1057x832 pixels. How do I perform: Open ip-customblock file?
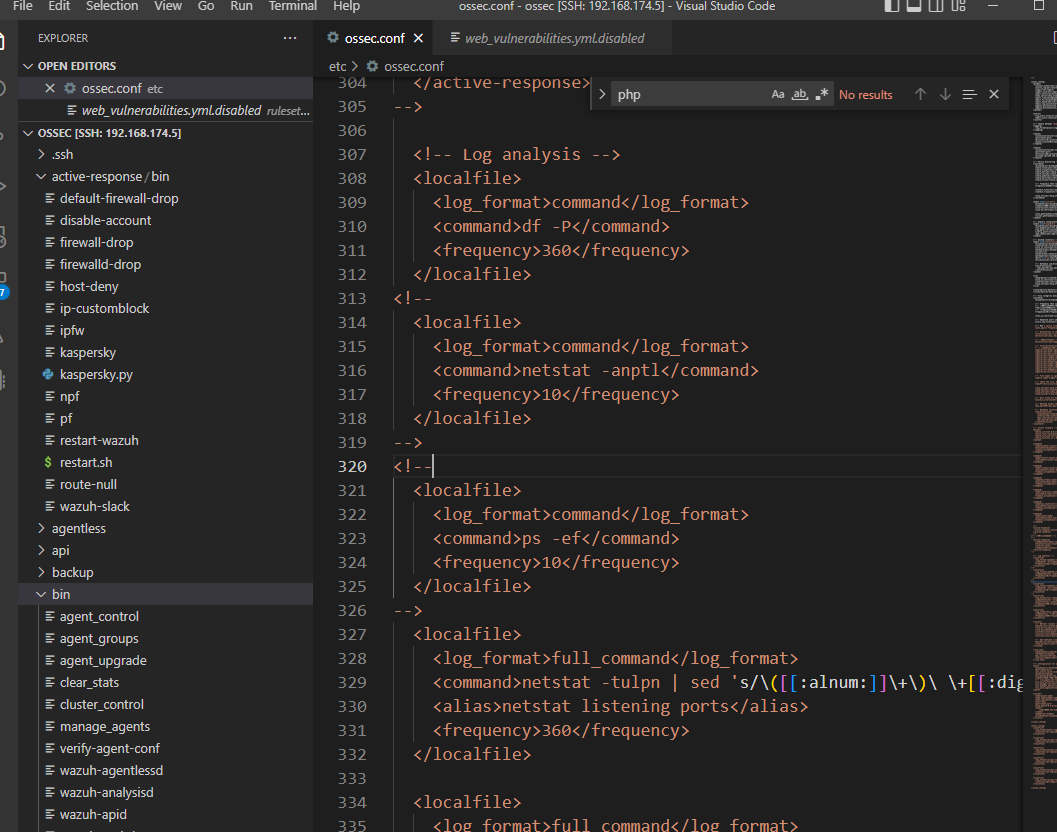[104, 308]
